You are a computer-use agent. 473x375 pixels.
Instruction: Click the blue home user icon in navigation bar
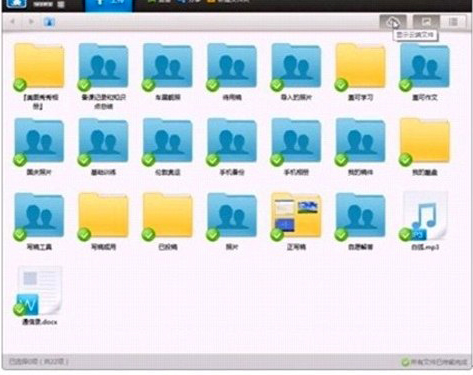pyautogui.click(x=49, y=22)
